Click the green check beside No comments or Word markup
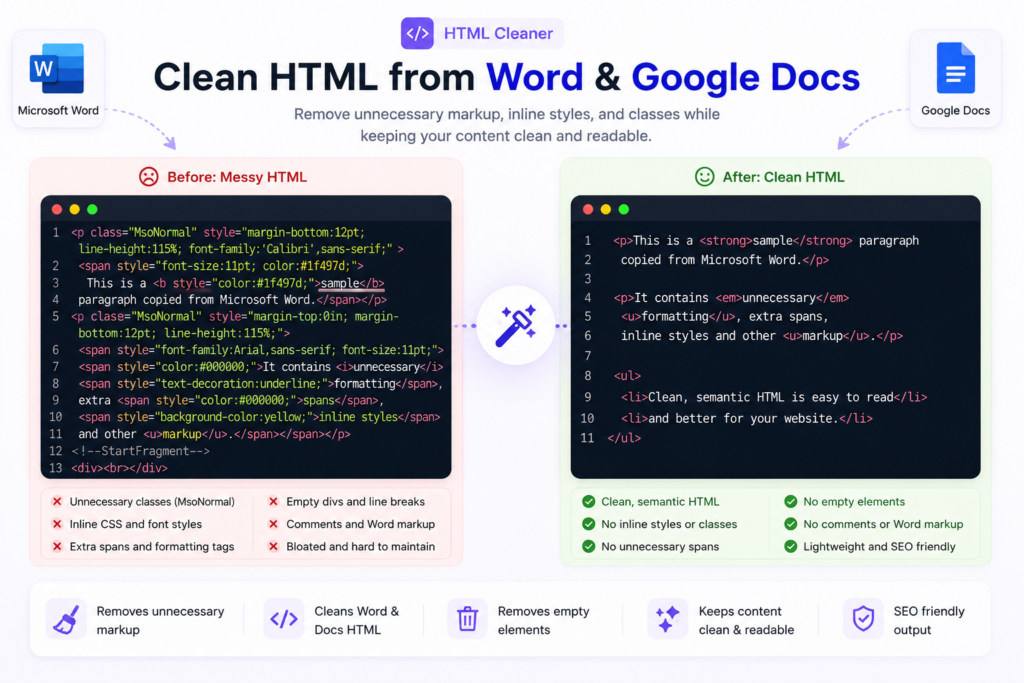 pos(790,524)
